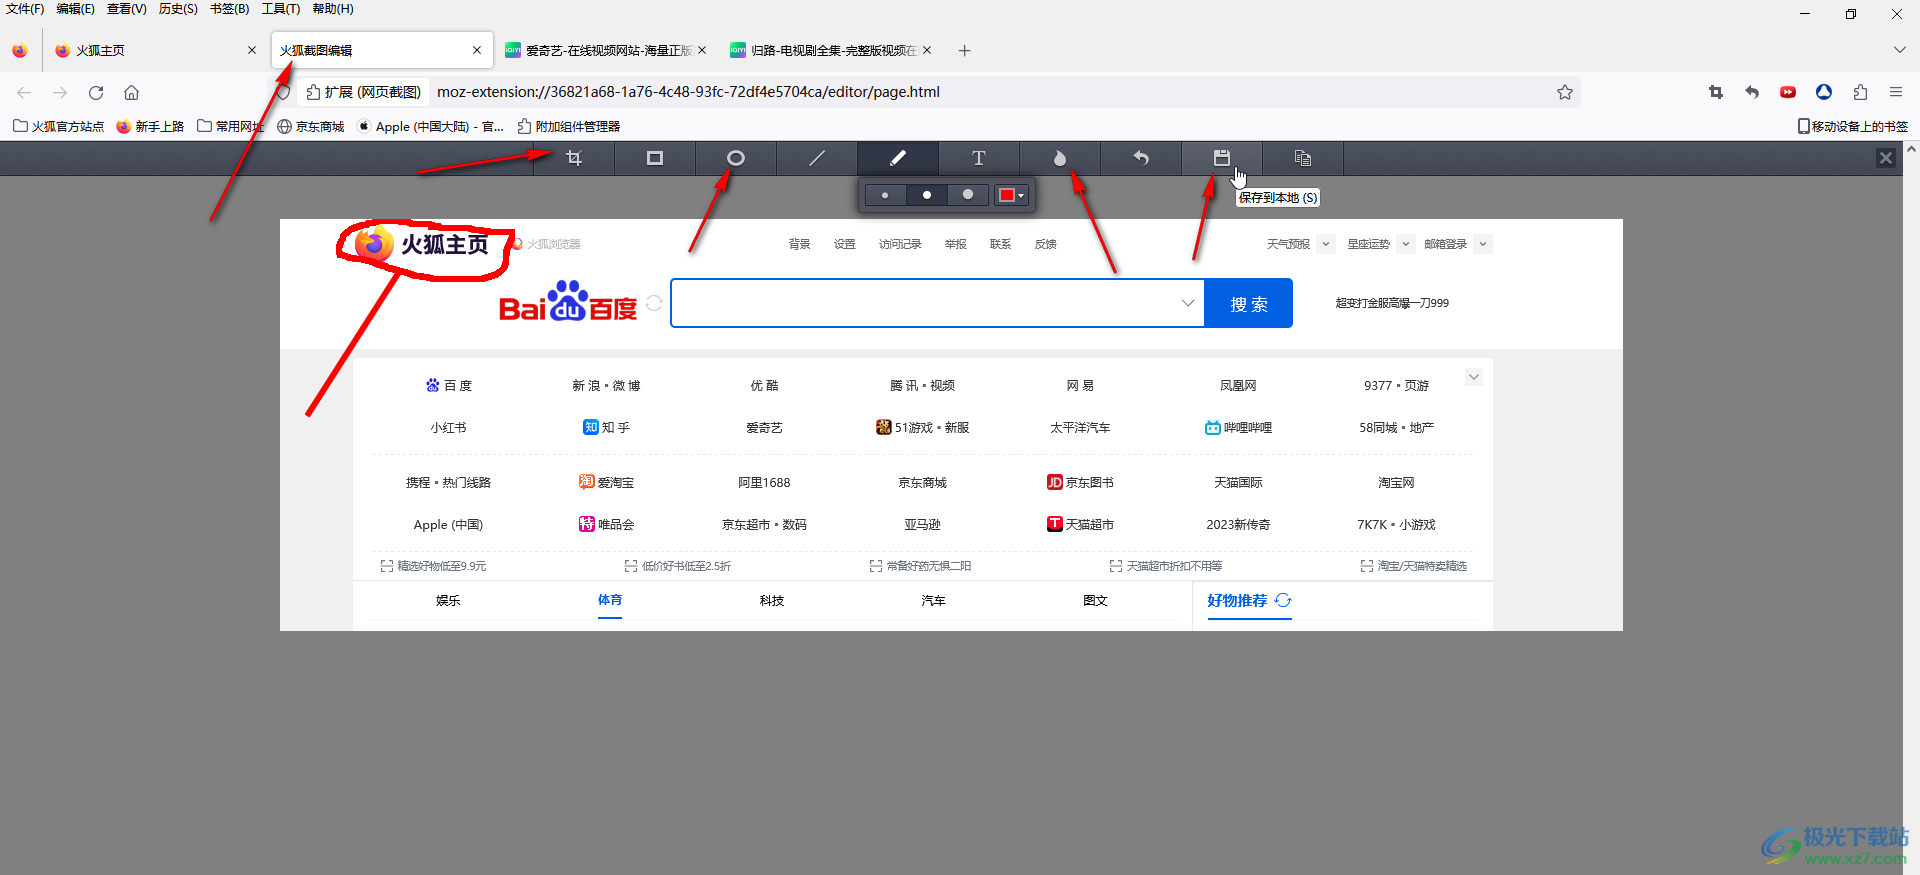
Task: Close the screenshot editor toolbar
Action: point(1886,158)
